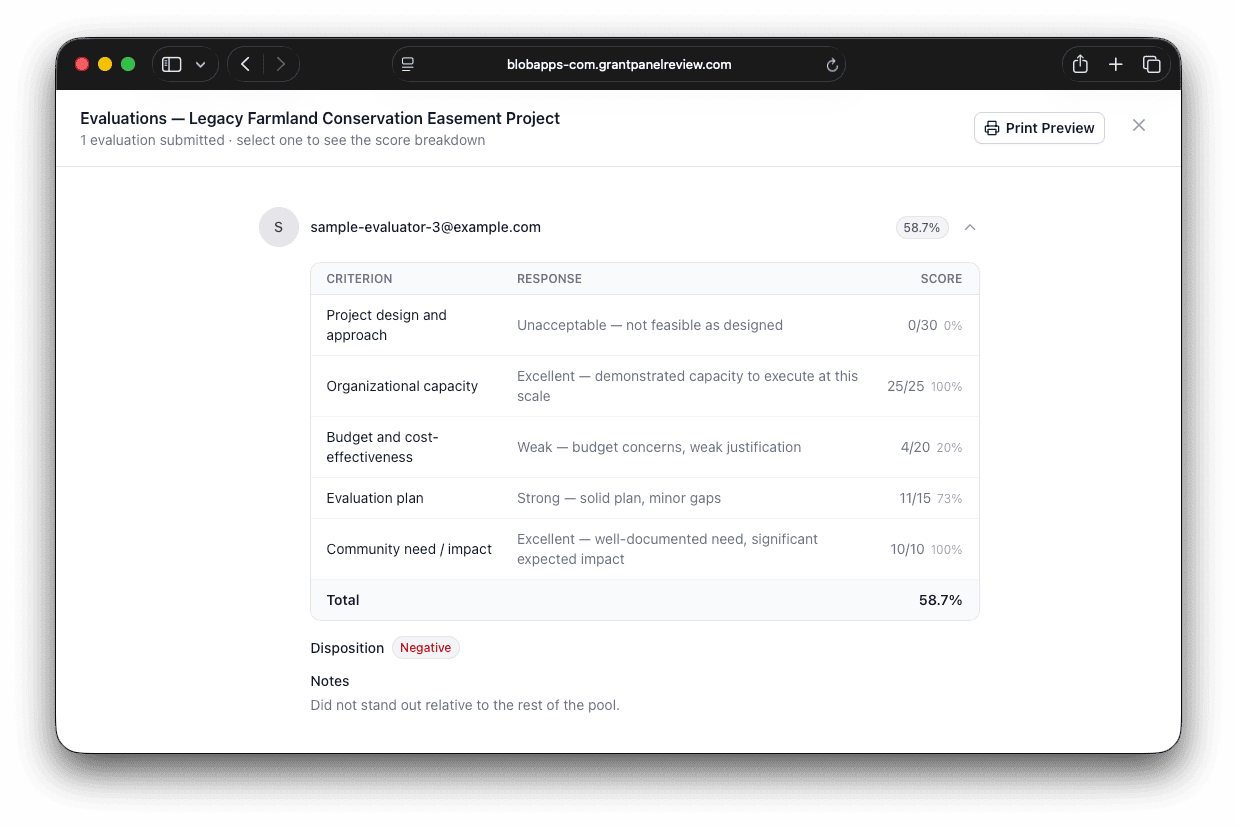Reload the page with refresh icon
This screenshot has height=827, width=1237.
pos(831,65)
